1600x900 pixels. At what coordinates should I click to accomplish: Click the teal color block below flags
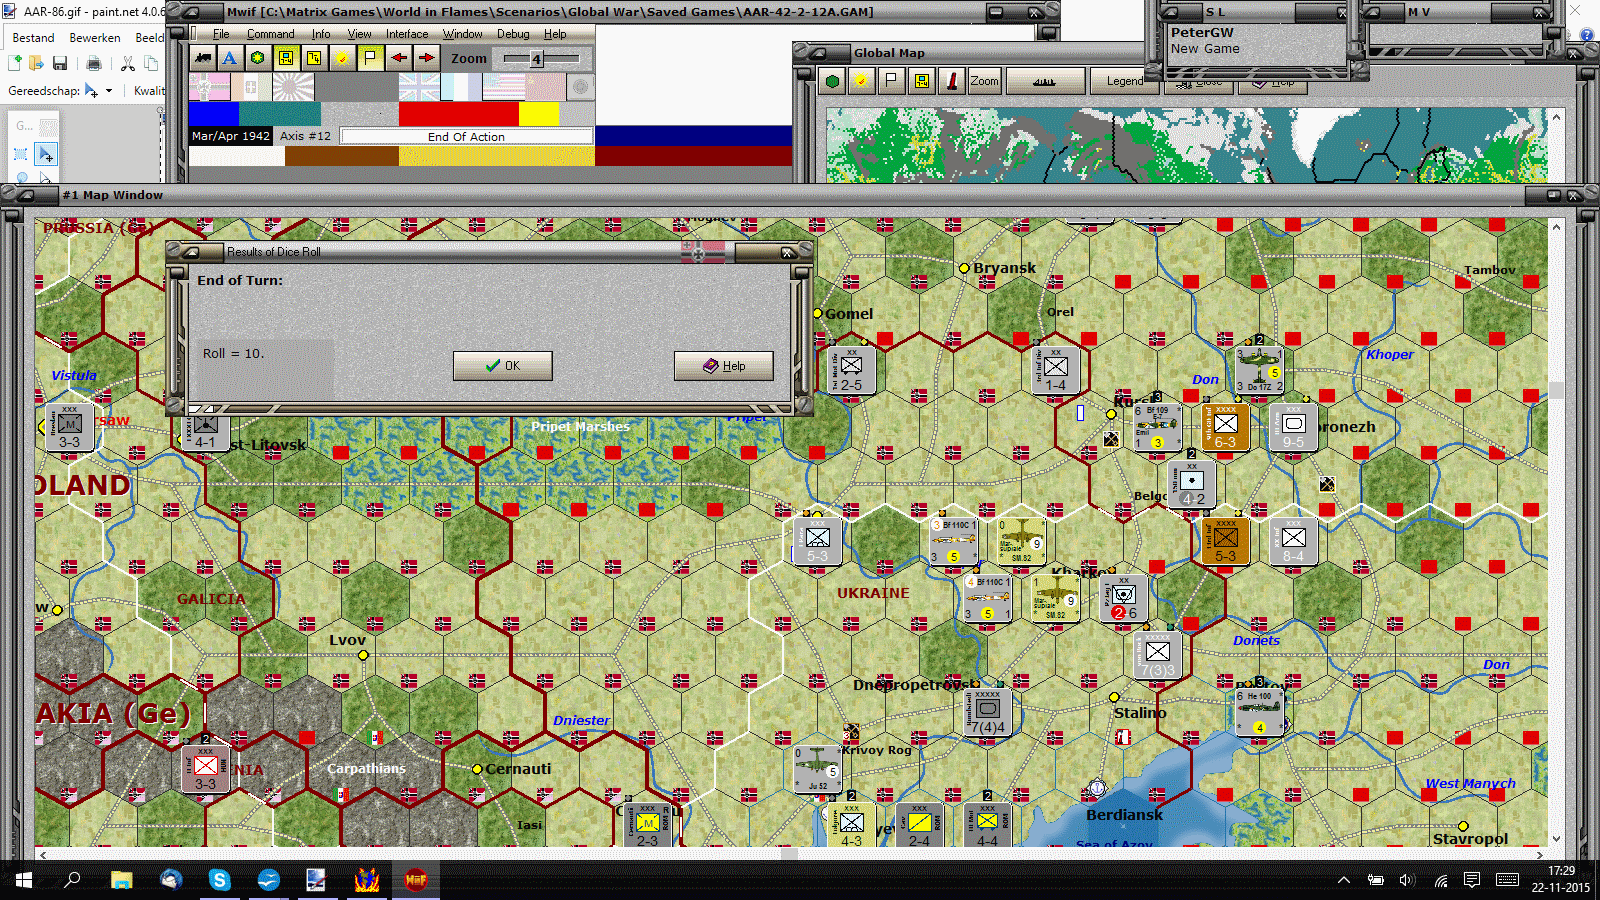point(280,114)
